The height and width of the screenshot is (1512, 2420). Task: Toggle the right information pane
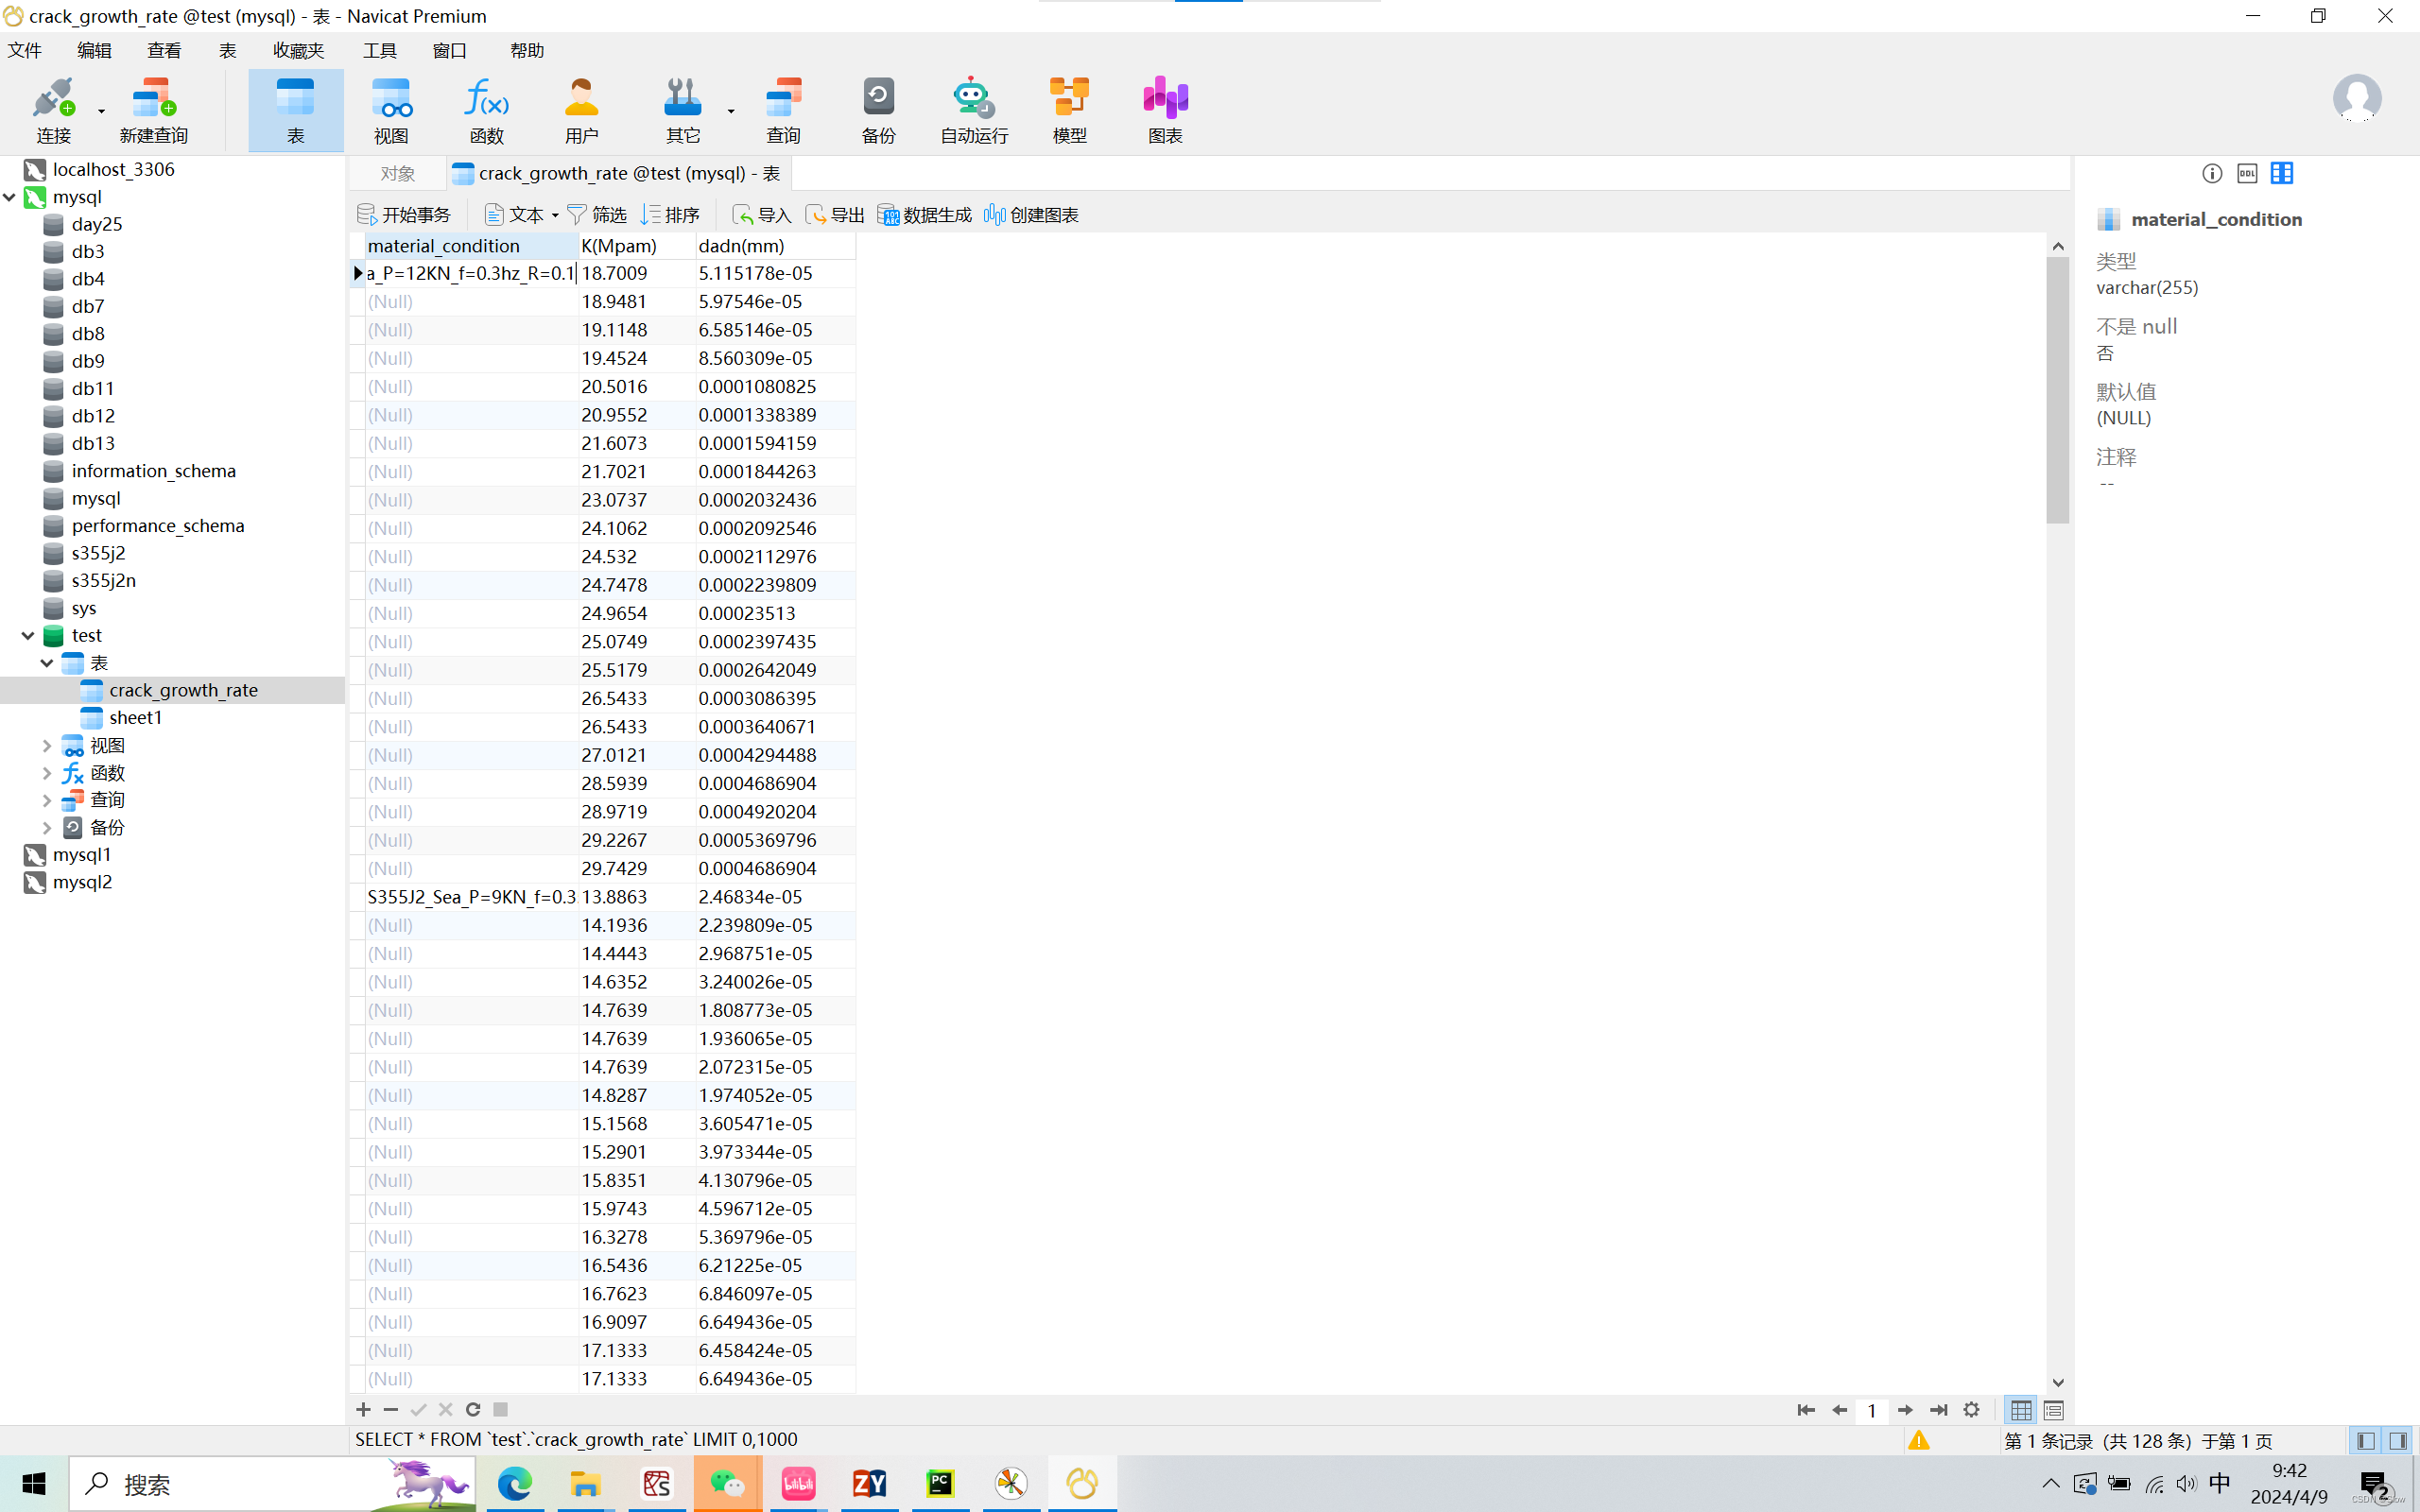2398,1441
